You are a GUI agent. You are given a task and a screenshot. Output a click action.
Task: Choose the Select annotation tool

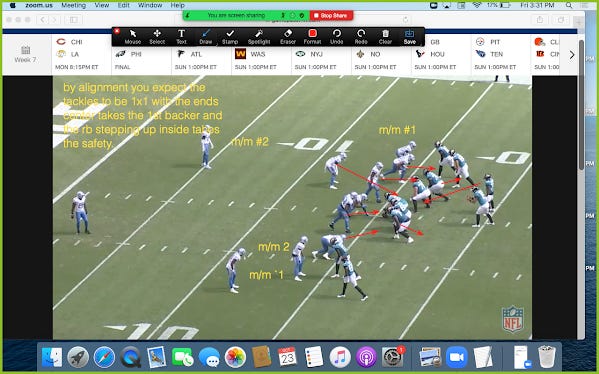coord(157,37)
